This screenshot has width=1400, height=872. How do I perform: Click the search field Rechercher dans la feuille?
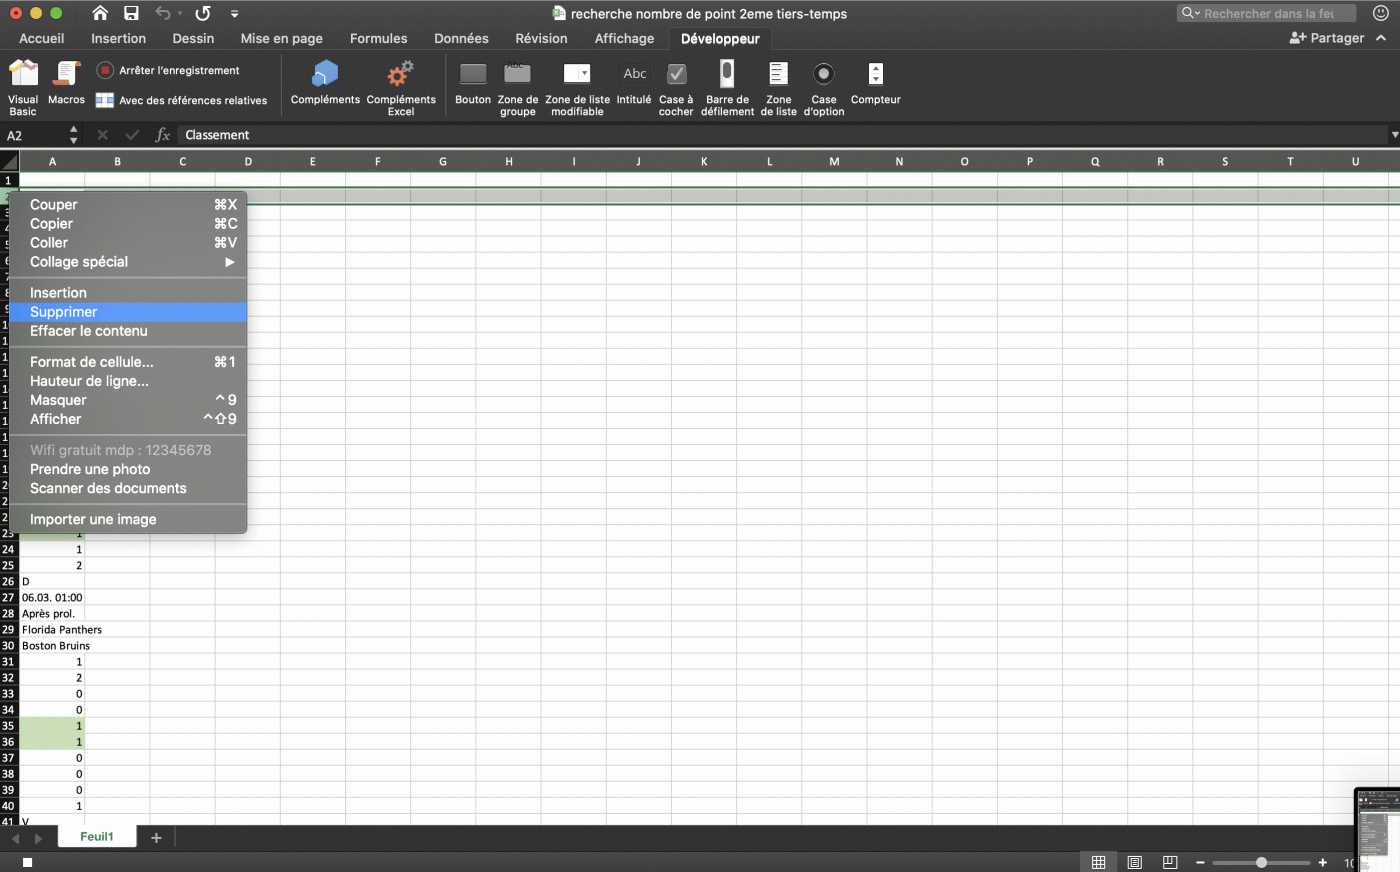click(x=1268, y=13)
